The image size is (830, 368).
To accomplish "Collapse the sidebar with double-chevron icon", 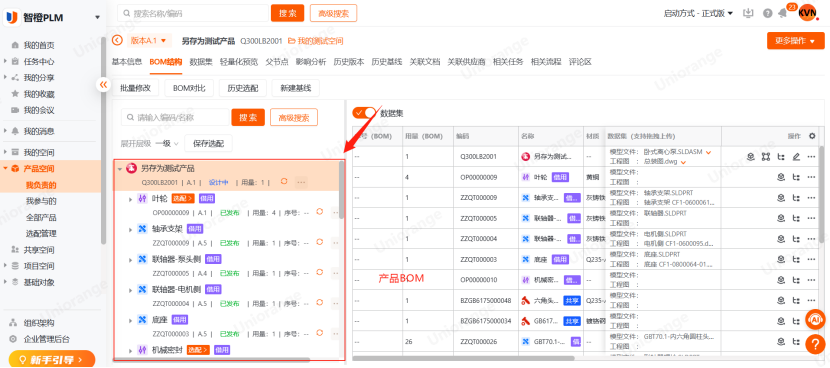I will [x=103, y=84].
